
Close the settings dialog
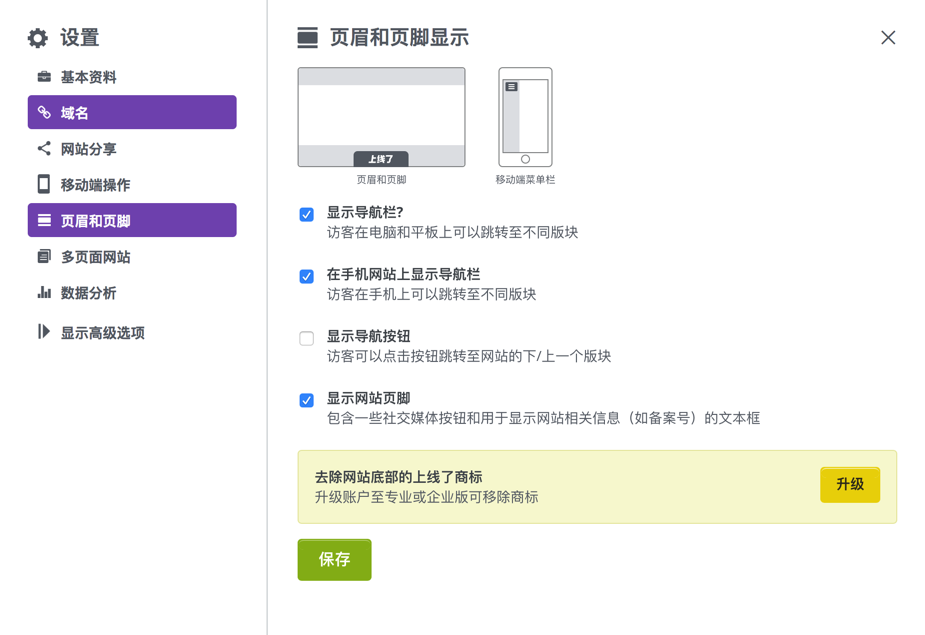pos(888,38)
